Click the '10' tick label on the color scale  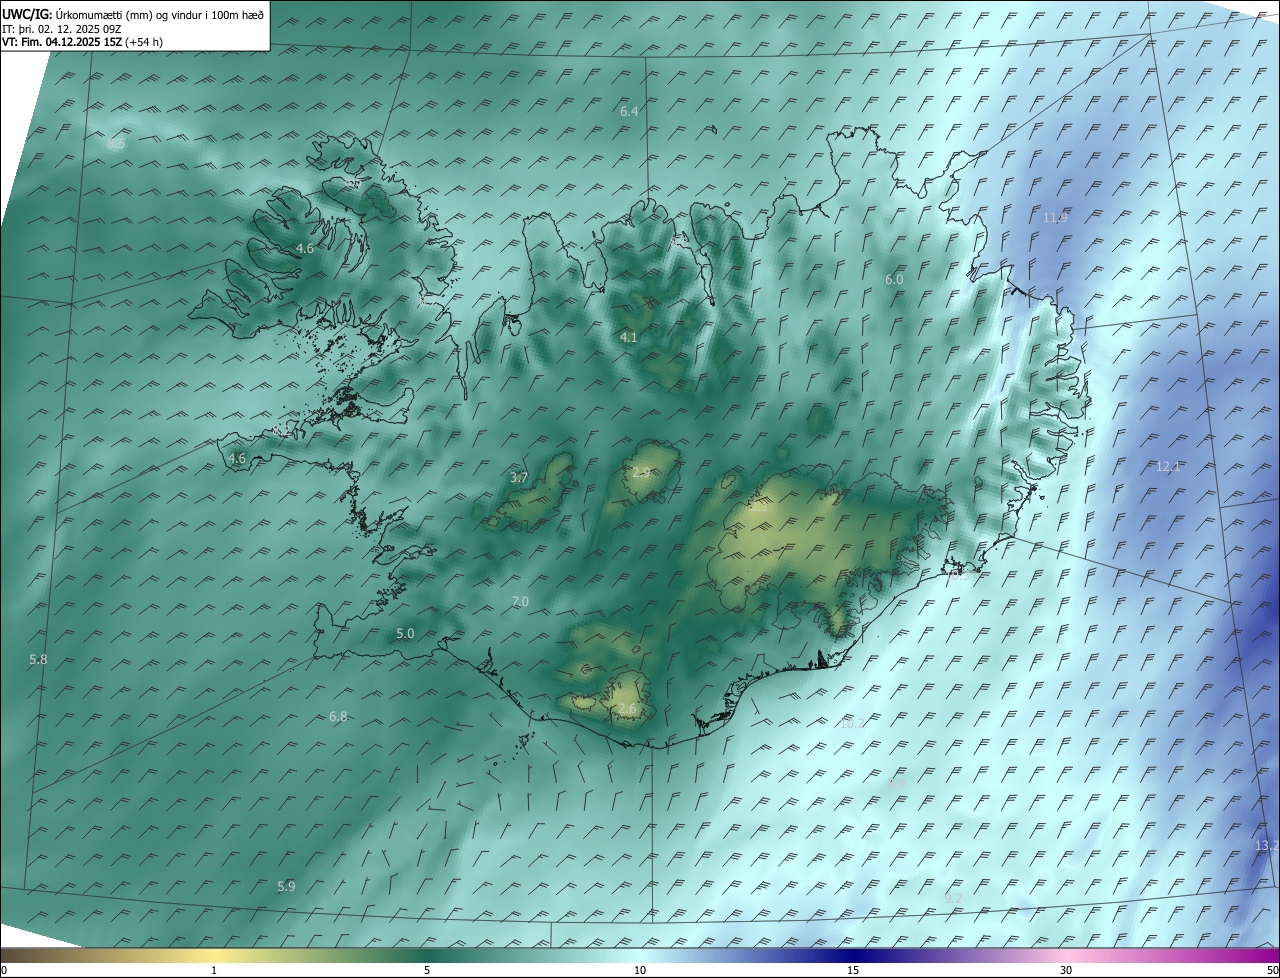[x=640, y=970]
